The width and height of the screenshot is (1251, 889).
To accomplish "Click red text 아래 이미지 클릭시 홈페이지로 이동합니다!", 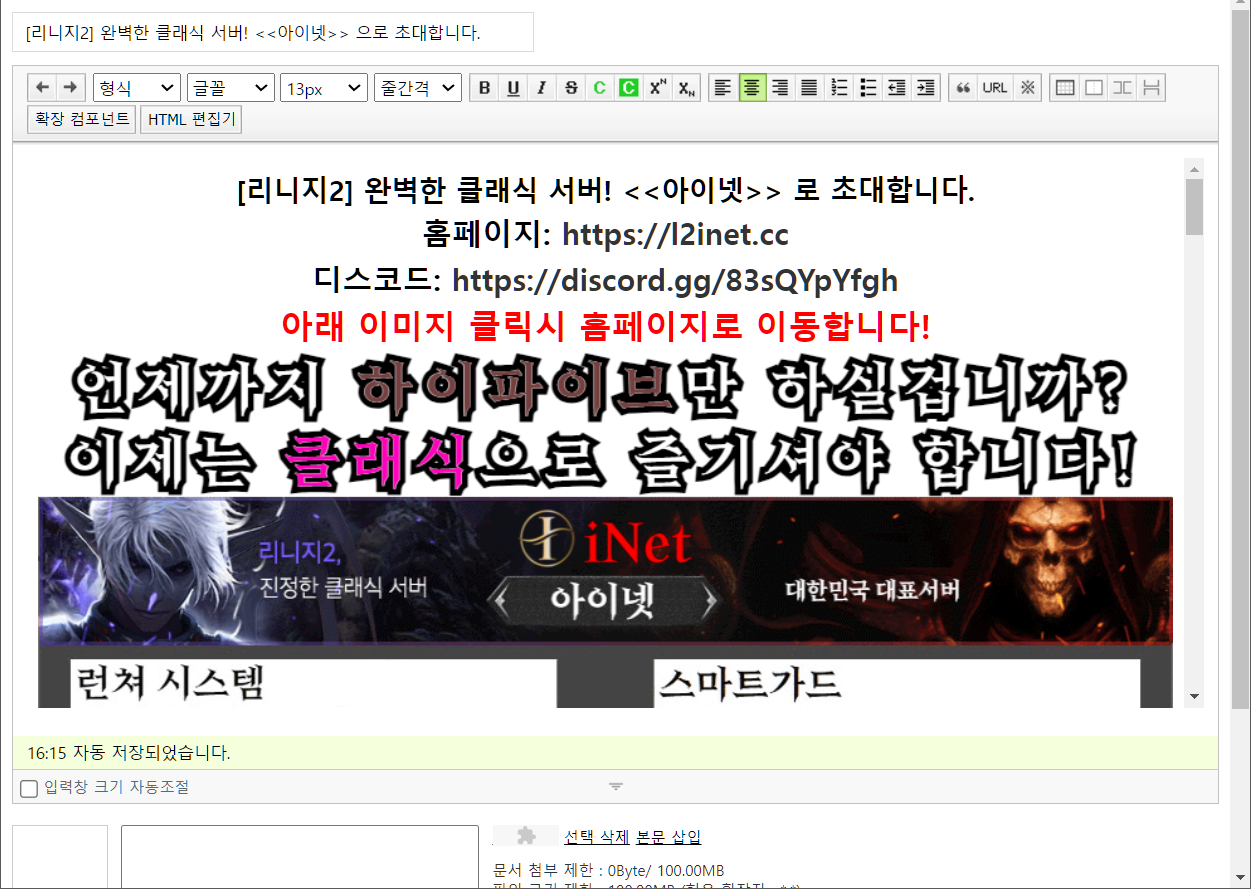I will 605,326.
